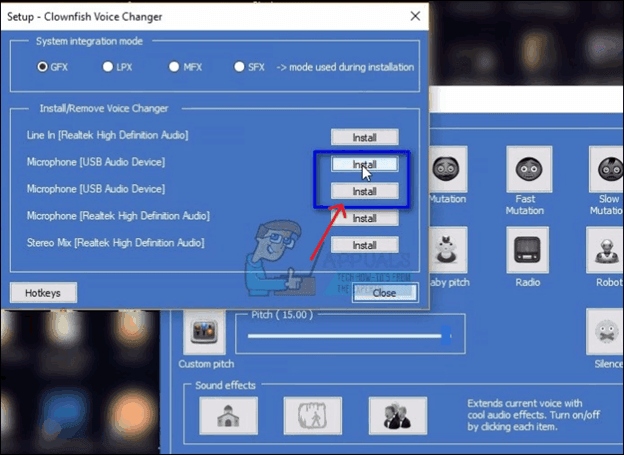Open the Custom pitch voice option
This screenshot has width=624, height=455.
[207, 331]
